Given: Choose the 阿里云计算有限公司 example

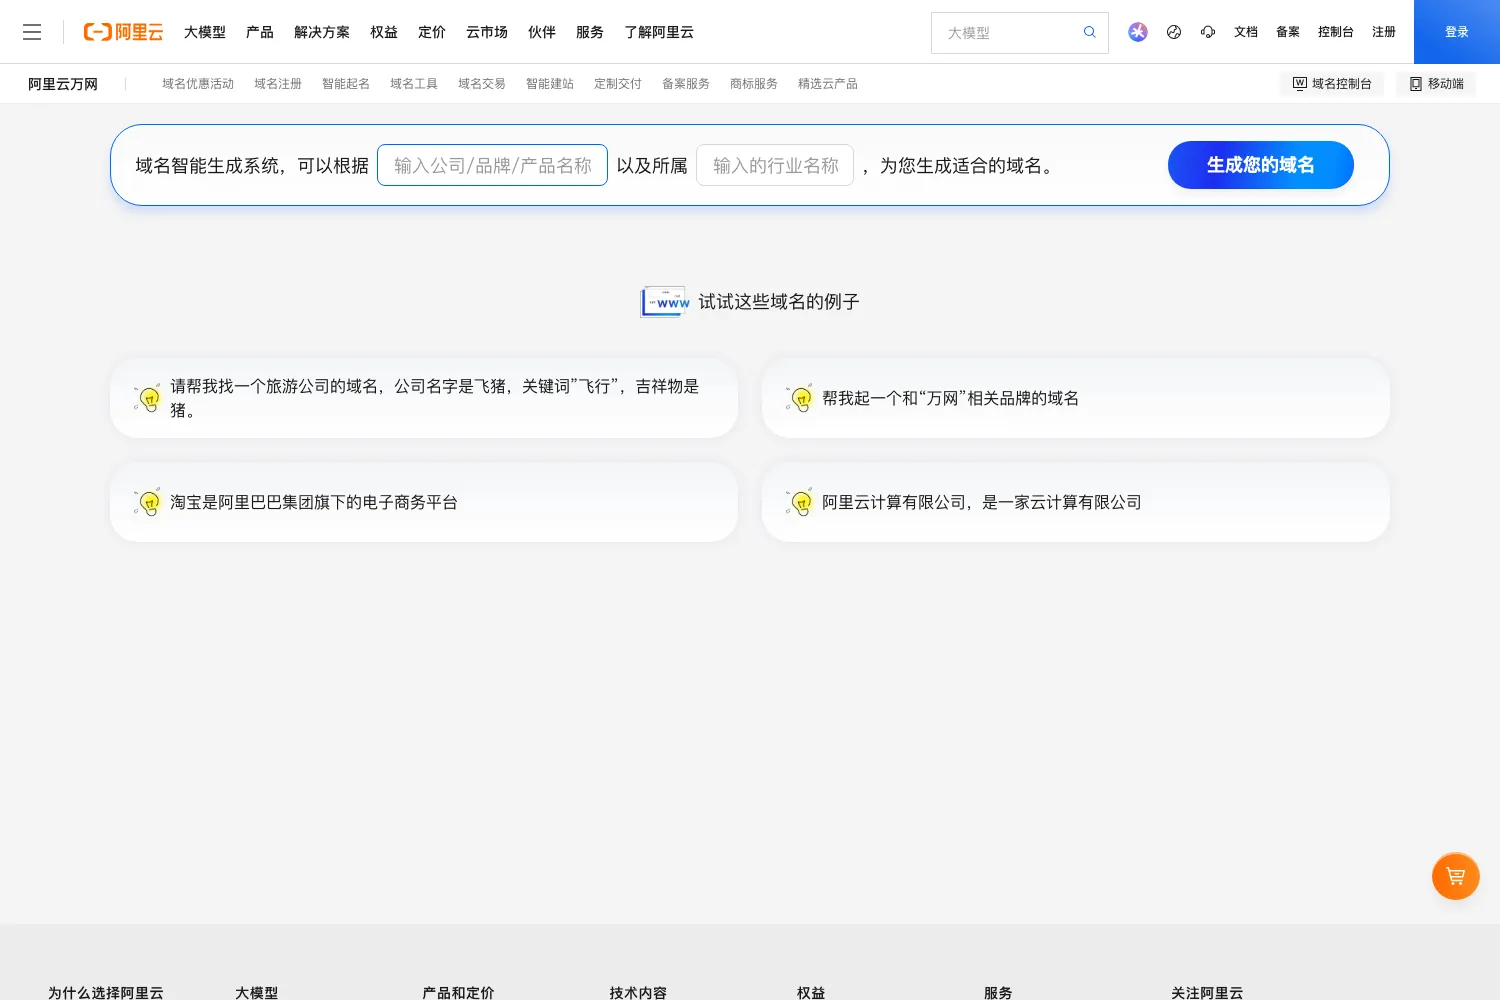Looking at the screenshot, I should 1076,502.
